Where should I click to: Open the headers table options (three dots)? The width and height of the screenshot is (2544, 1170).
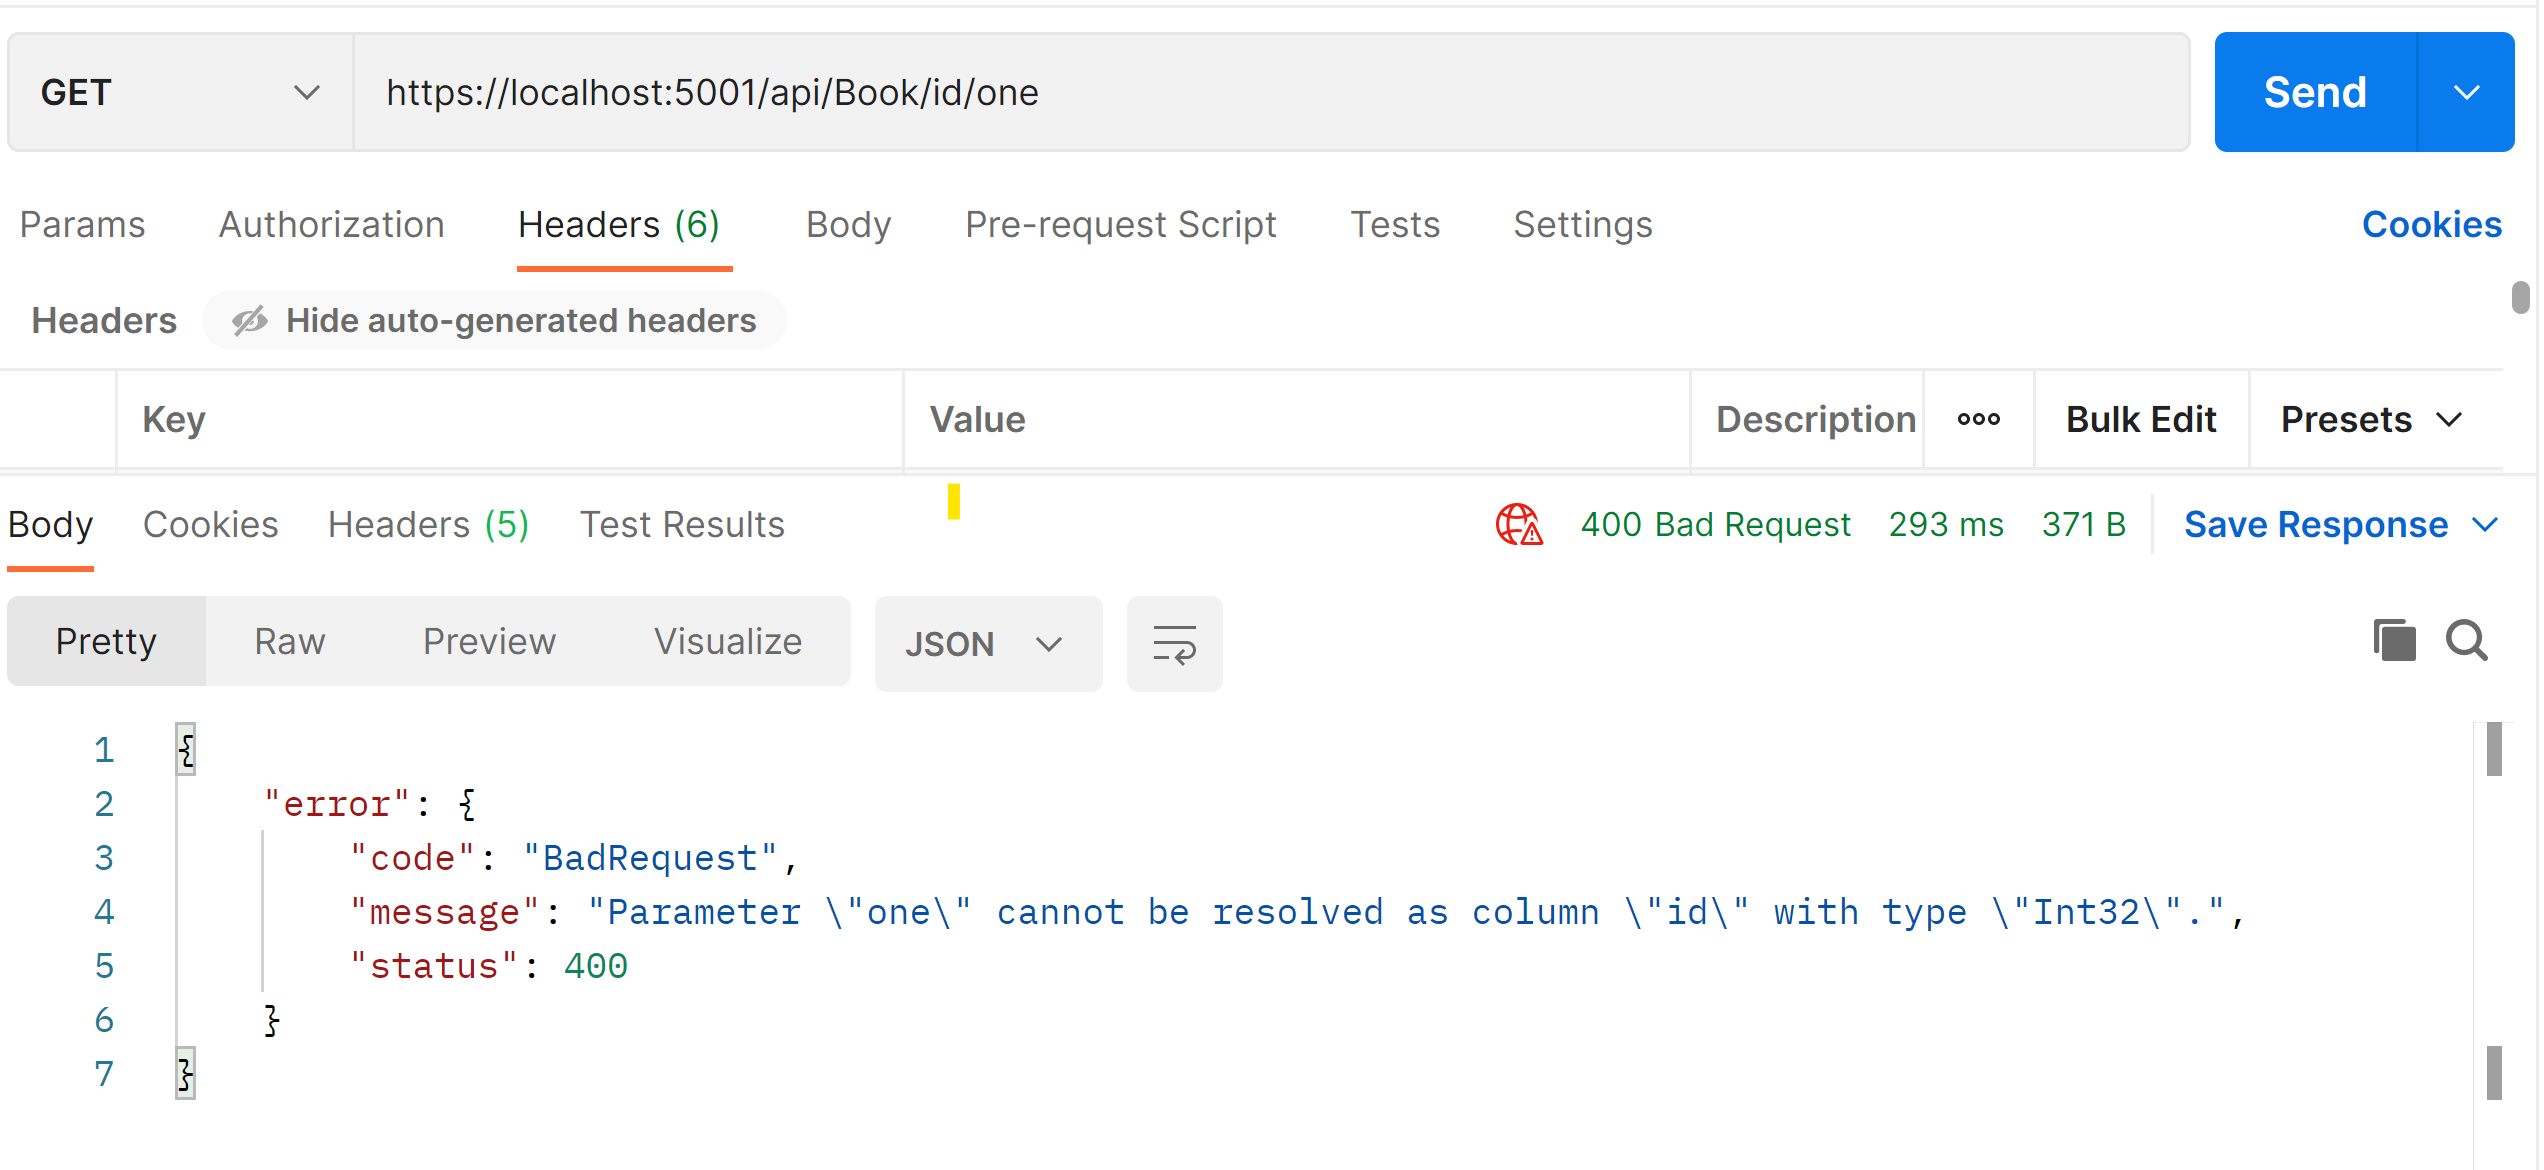(1978, 419)
